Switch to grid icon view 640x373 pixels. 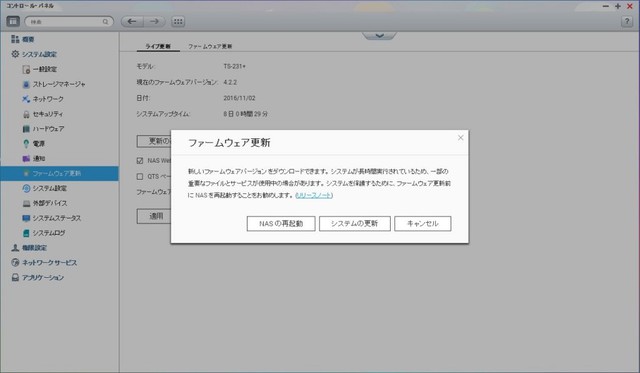[178, 21]
